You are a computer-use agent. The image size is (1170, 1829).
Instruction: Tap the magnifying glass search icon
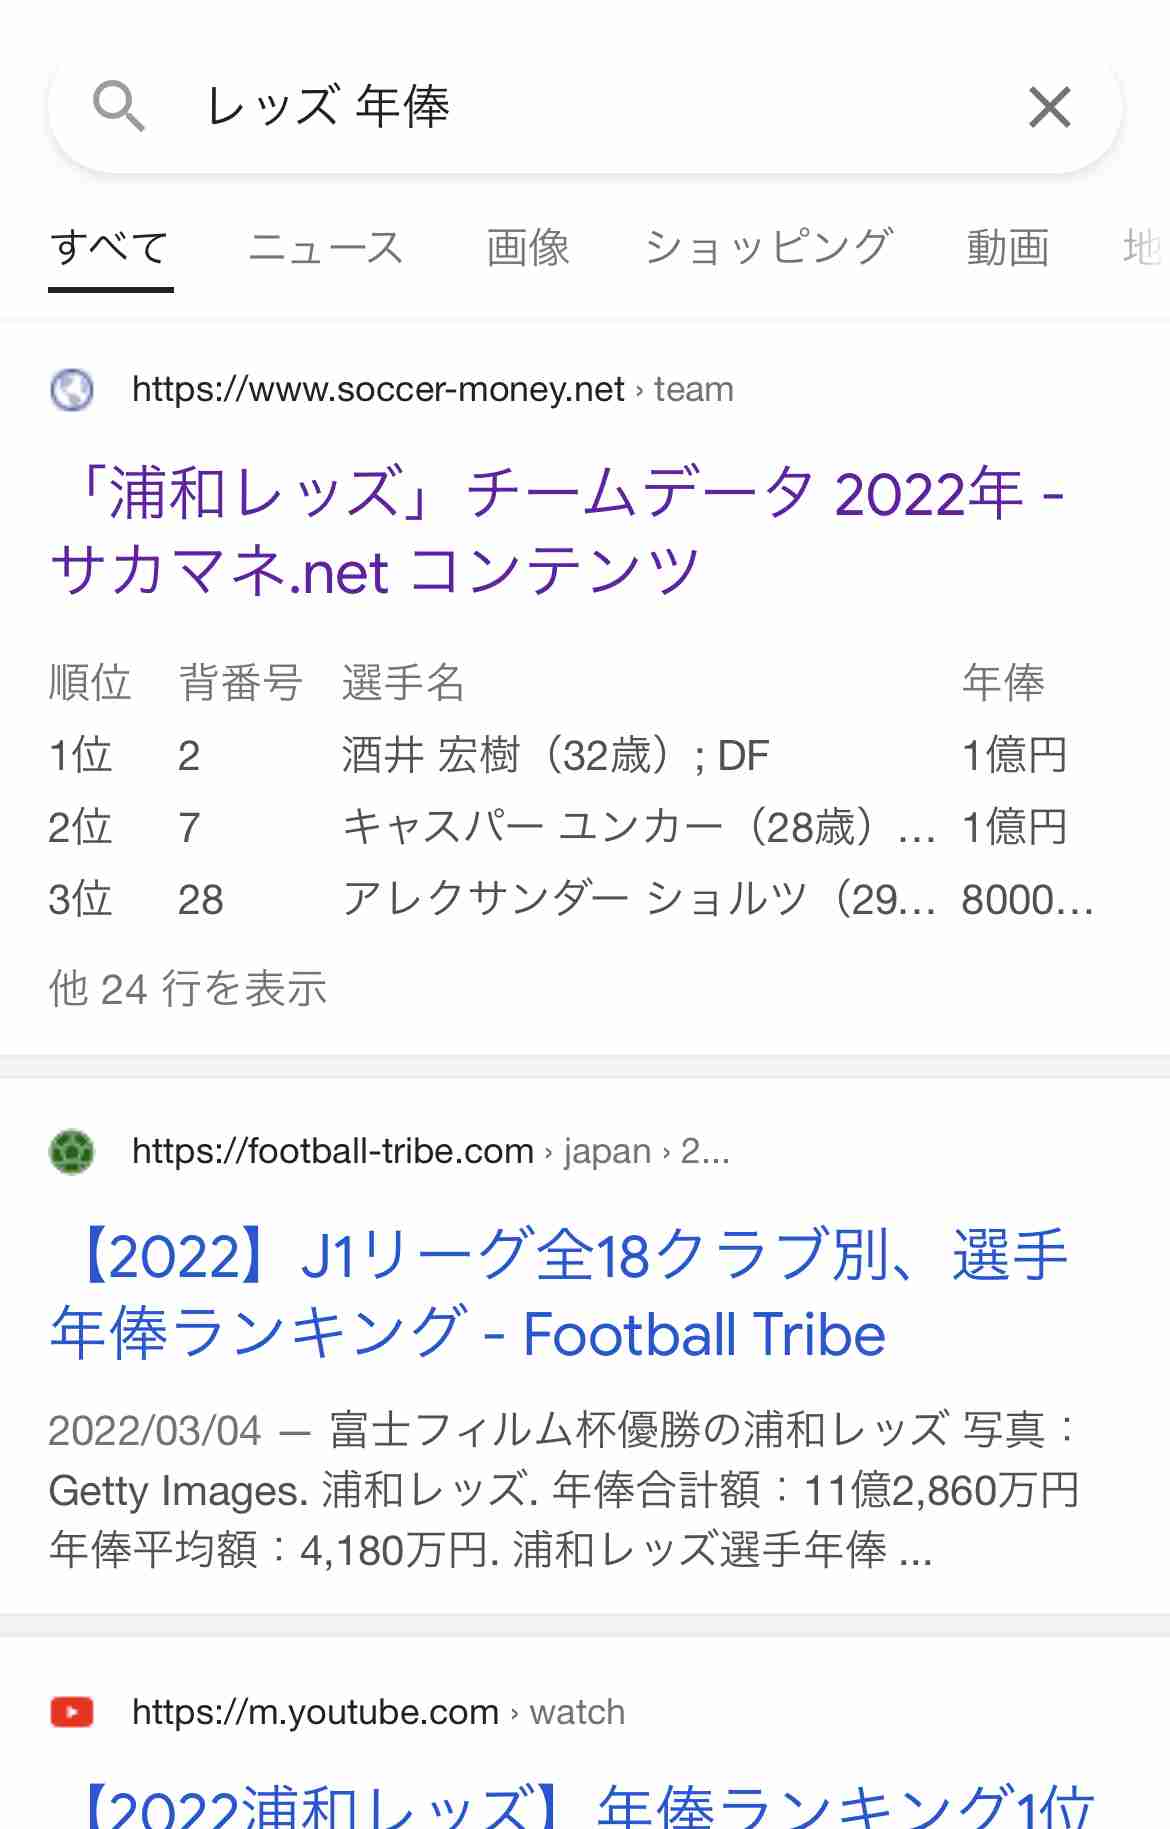coord(119,107)
